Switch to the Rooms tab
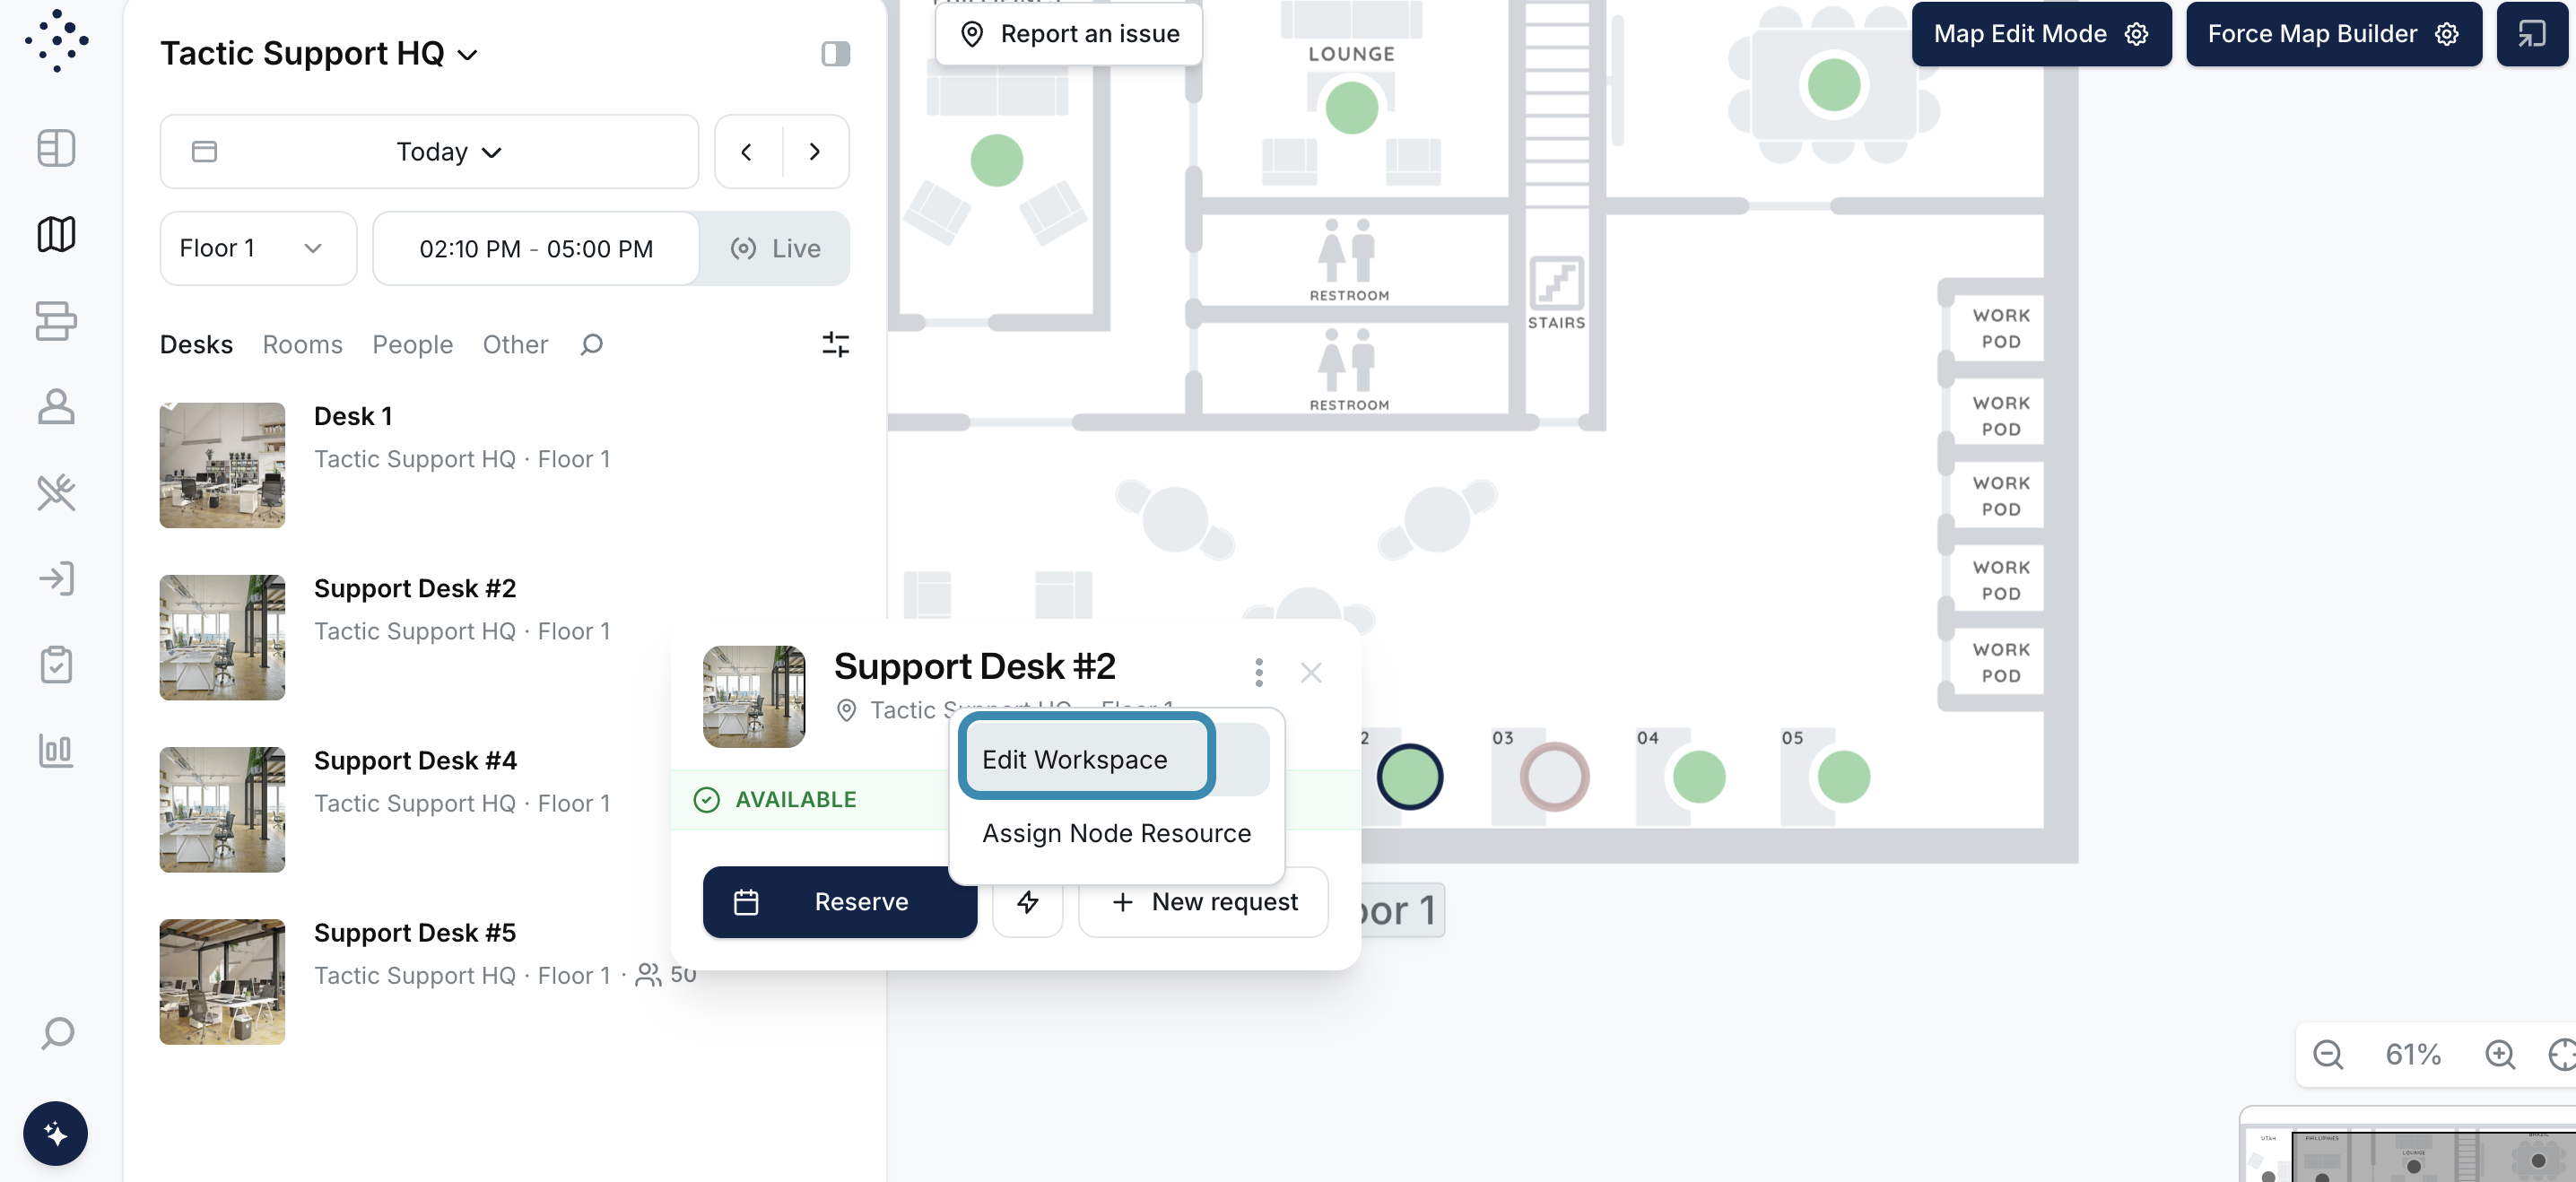 tap(302, 344)
